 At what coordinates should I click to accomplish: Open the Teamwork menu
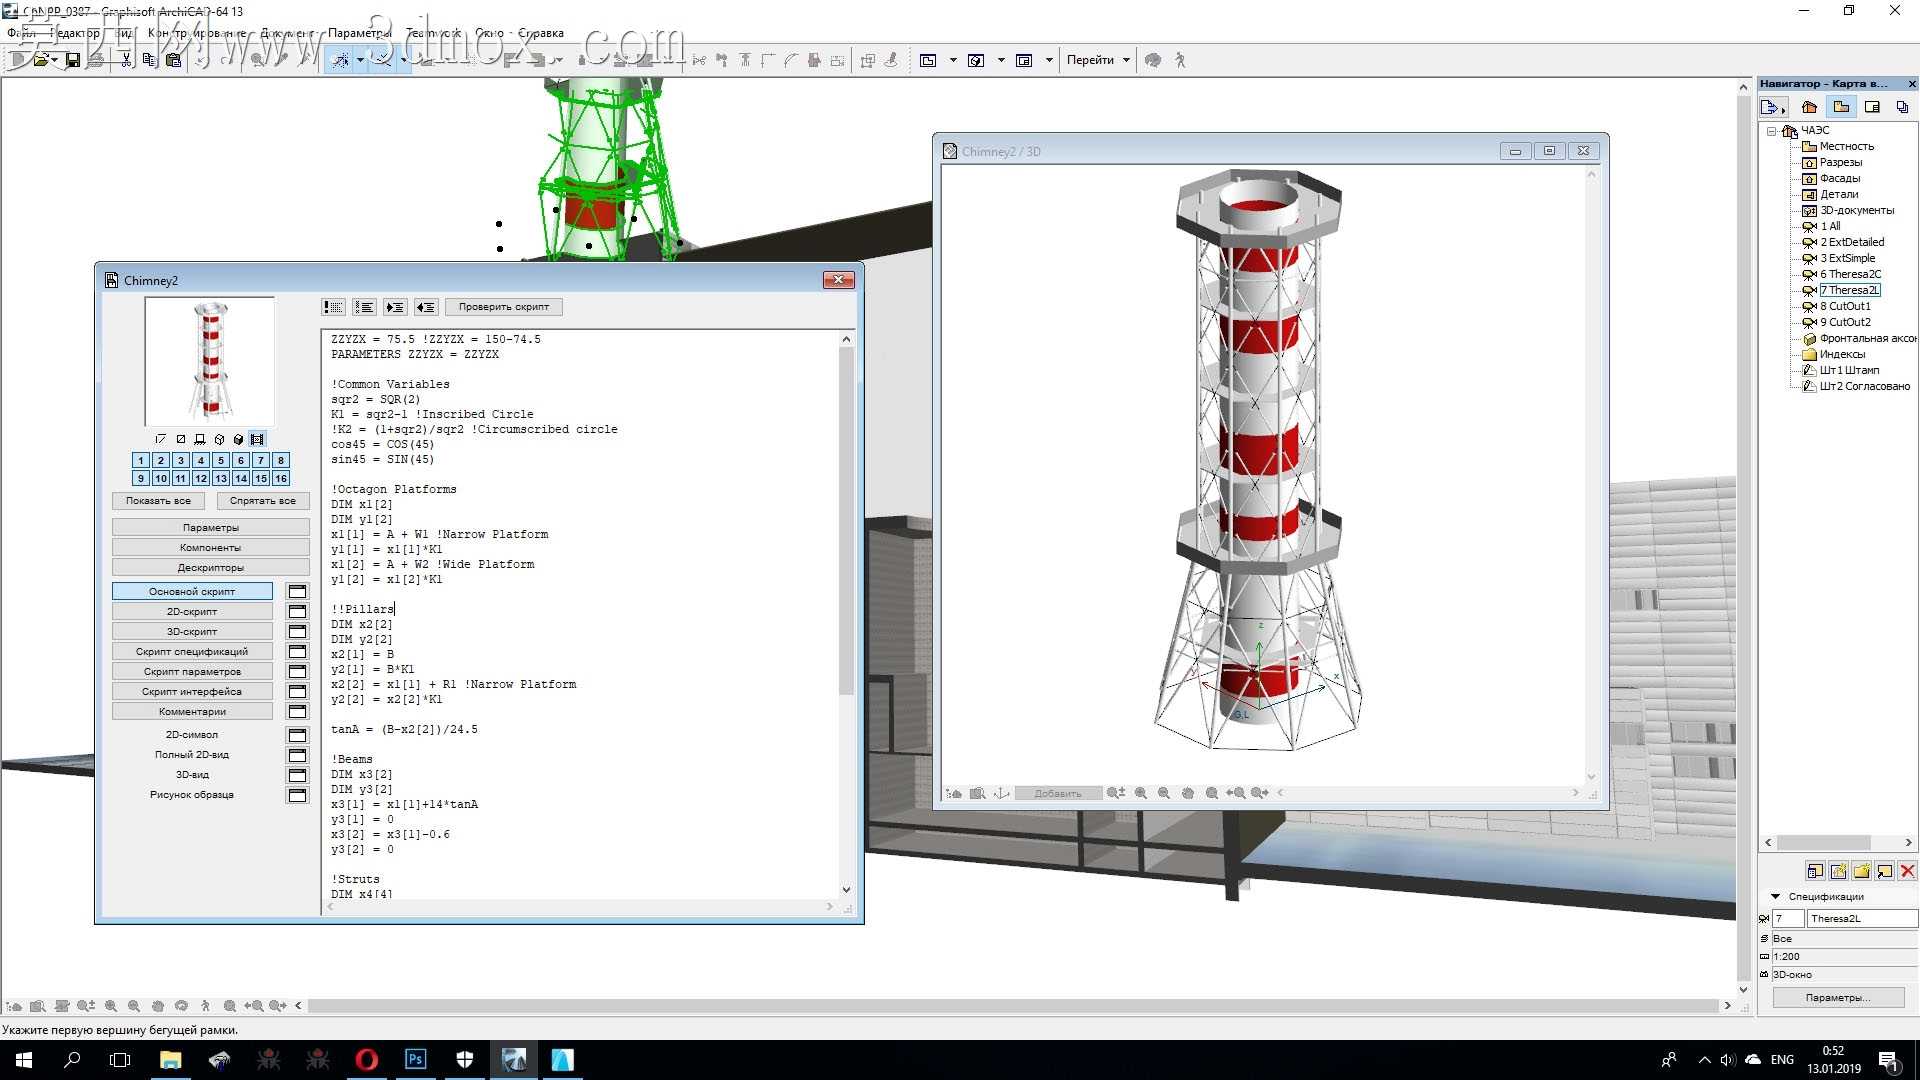tap(433, 33)
